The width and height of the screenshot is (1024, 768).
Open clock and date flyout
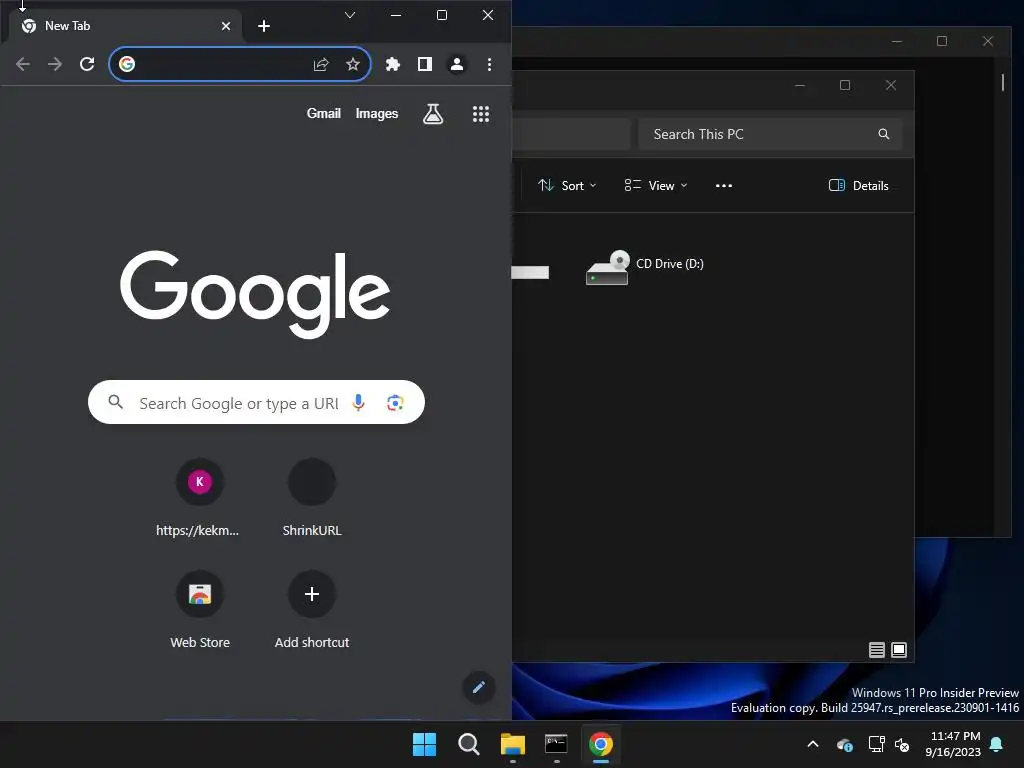tap(953, 744)
